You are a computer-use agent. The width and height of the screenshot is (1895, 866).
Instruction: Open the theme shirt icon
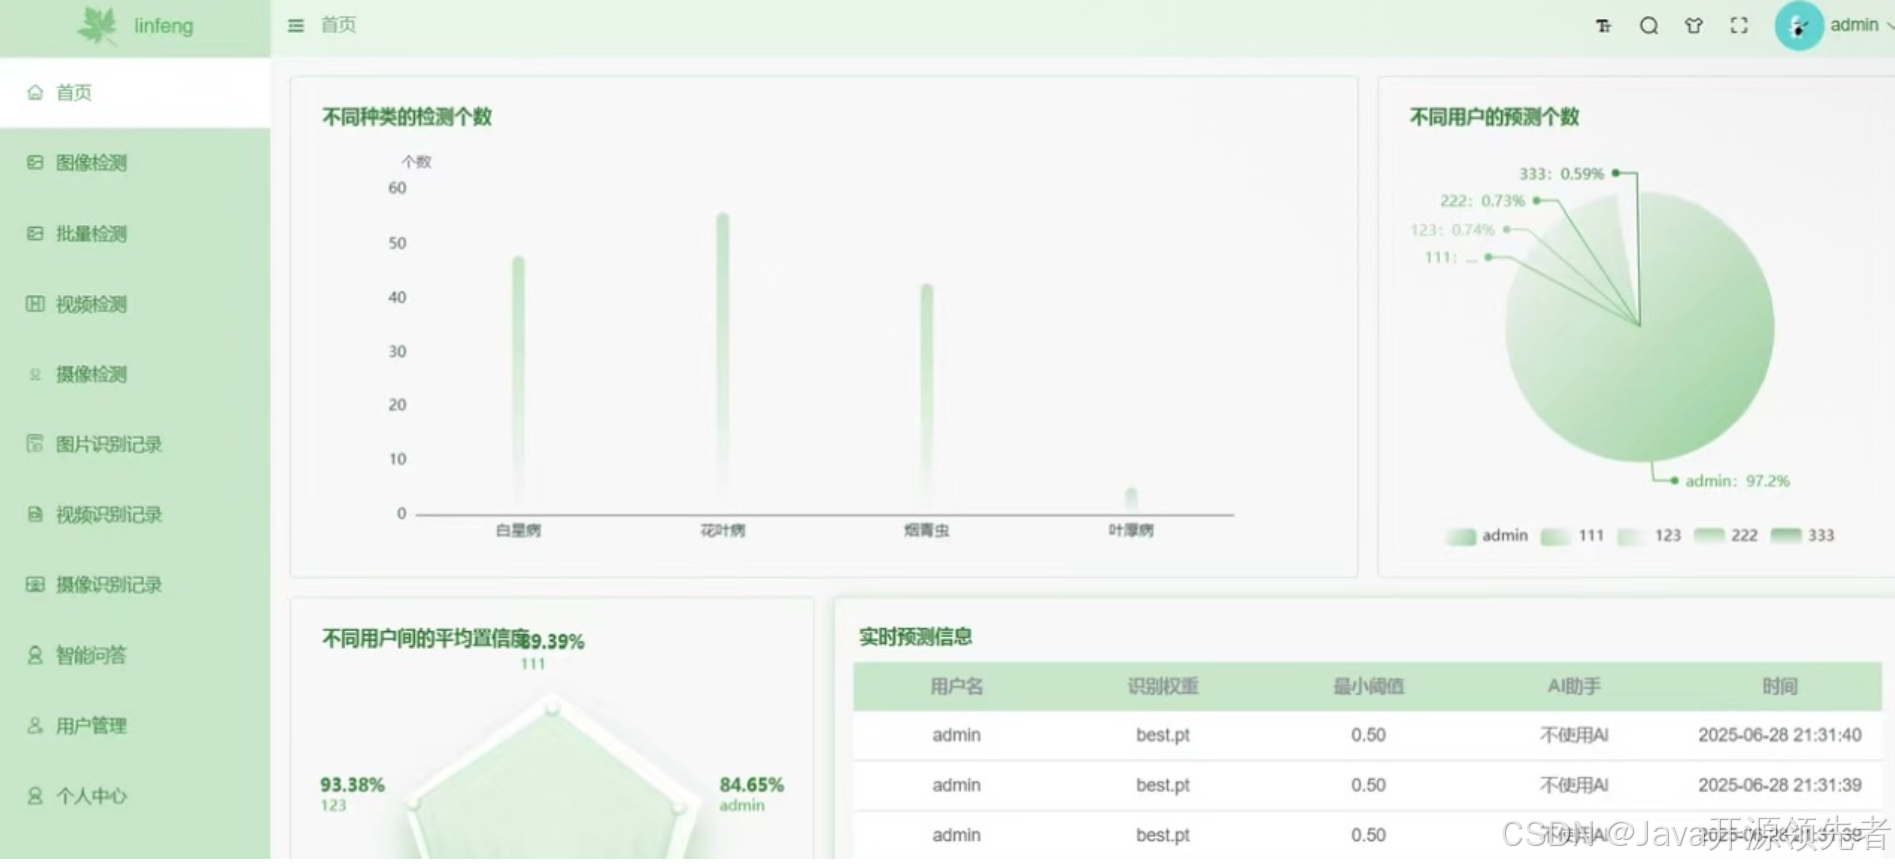pos(1694,26)
